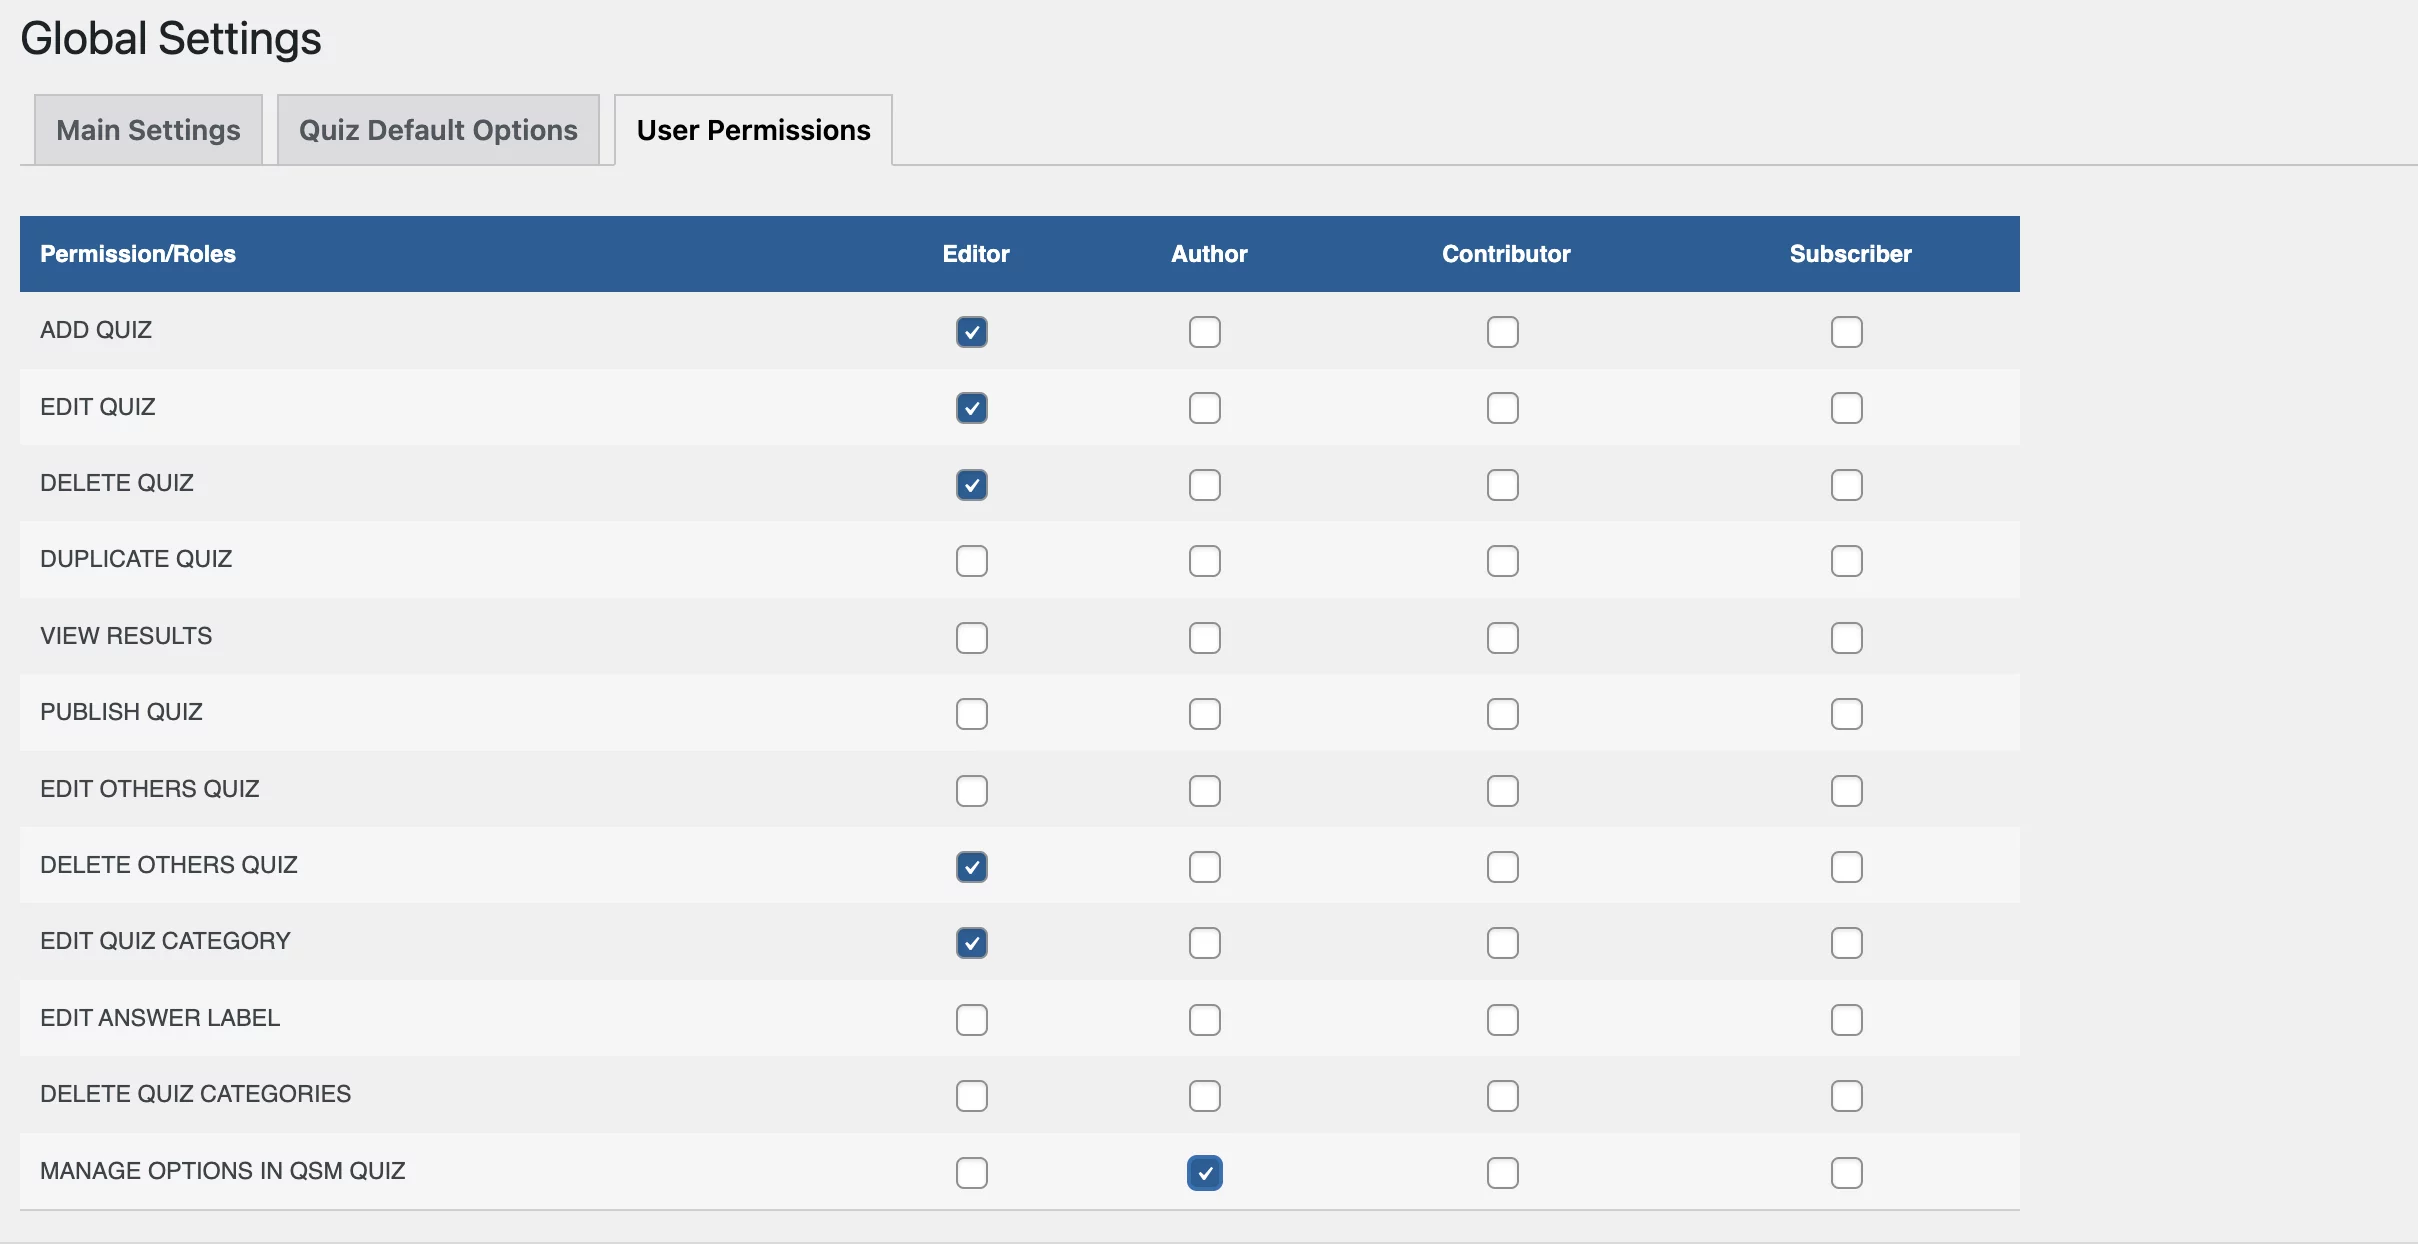Check Editor for DUPLICATE QUIZ
2418x1248 pixels.
[x=972, y=561]
